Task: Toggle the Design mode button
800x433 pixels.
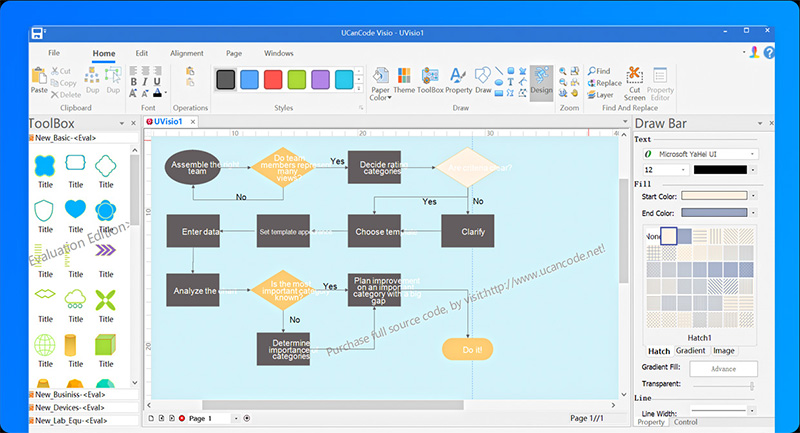Action: 541,82
